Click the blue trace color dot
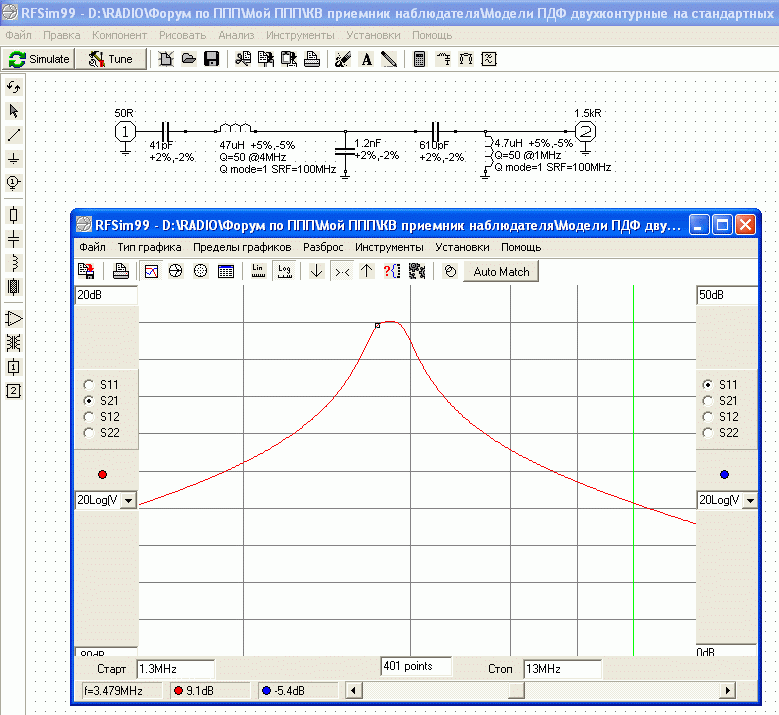The image size is (779, 715). [x=724, y=475]
